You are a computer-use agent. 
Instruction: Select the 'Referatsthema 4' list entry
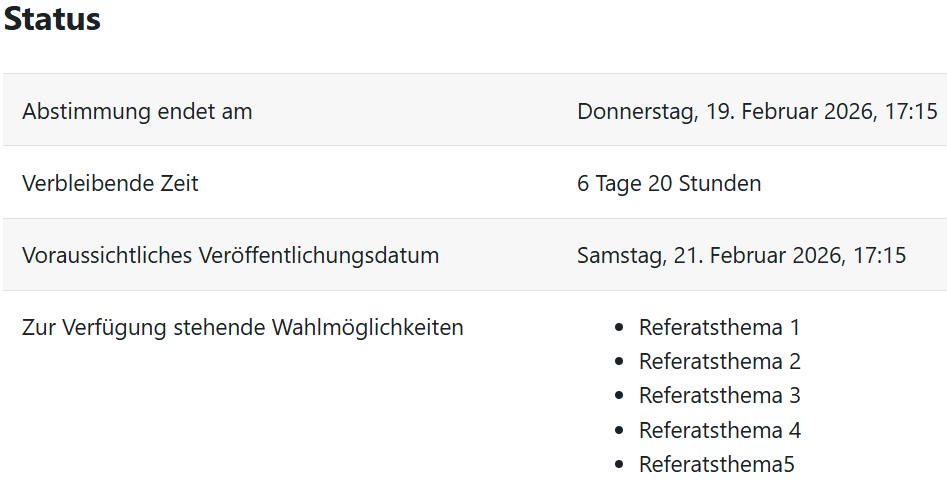coord(719,430)
